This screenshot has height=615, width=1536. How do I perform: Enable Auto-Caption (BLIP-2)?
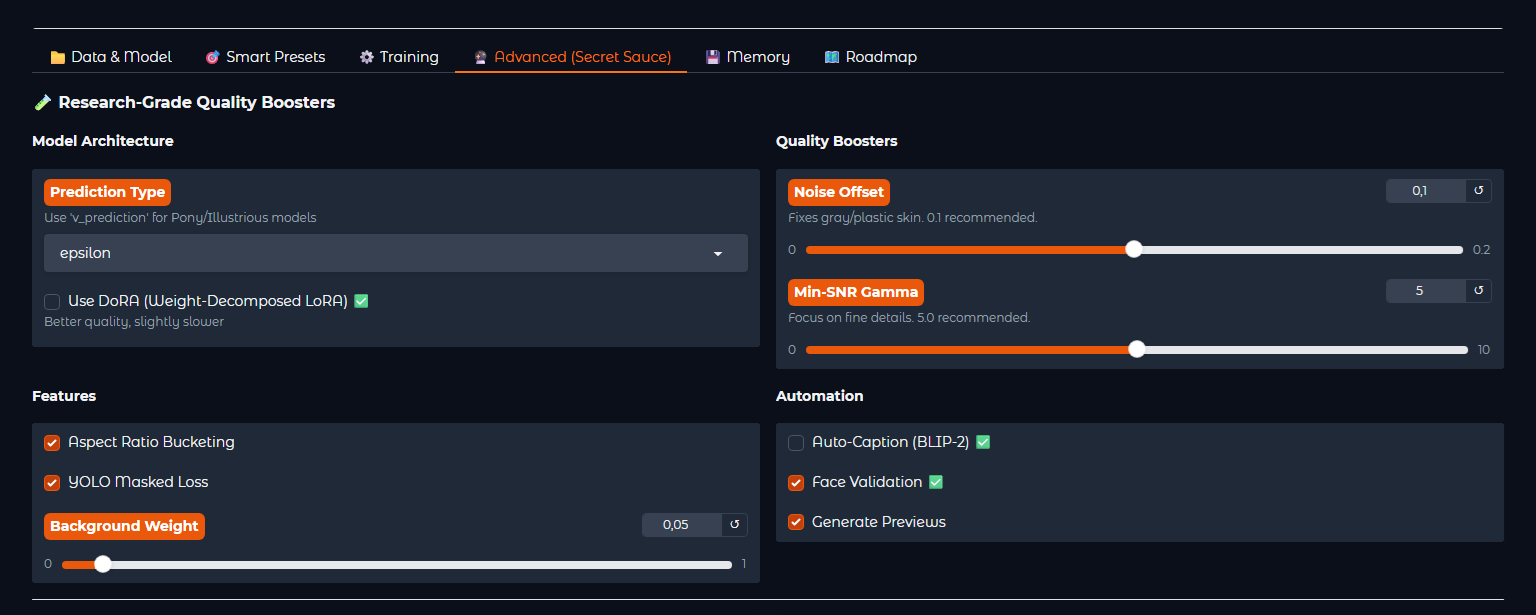click(796, 442)
